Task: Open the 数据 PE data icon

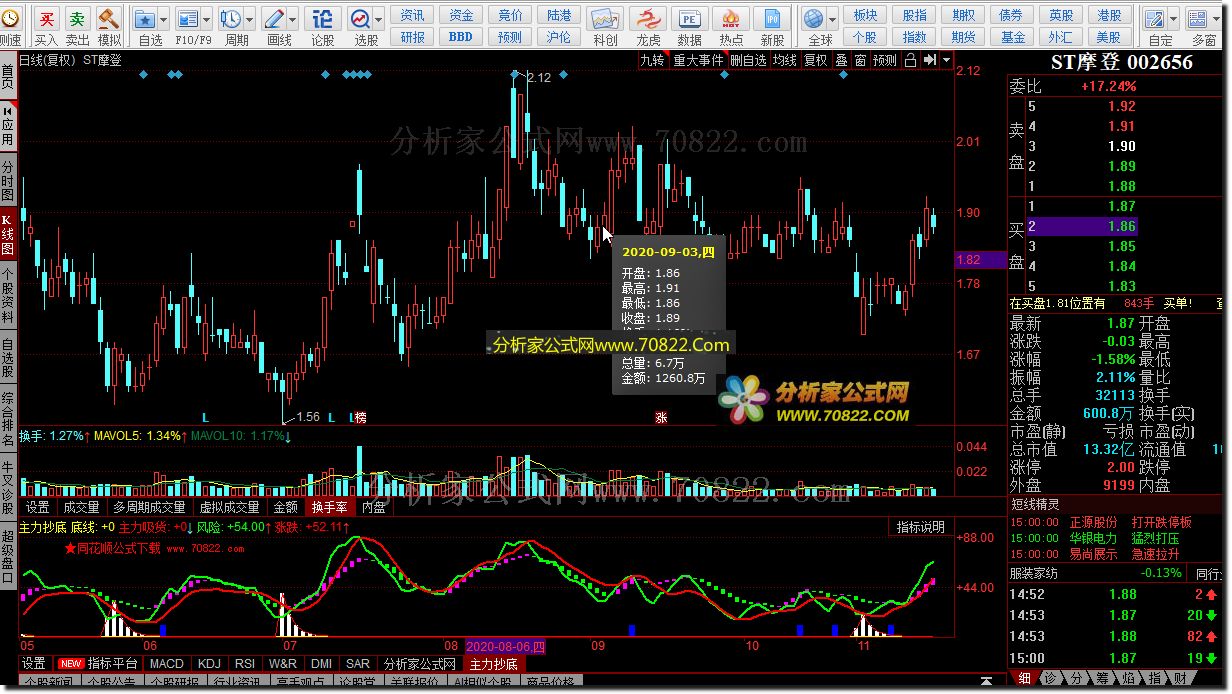Action: (x=689, y=19)
